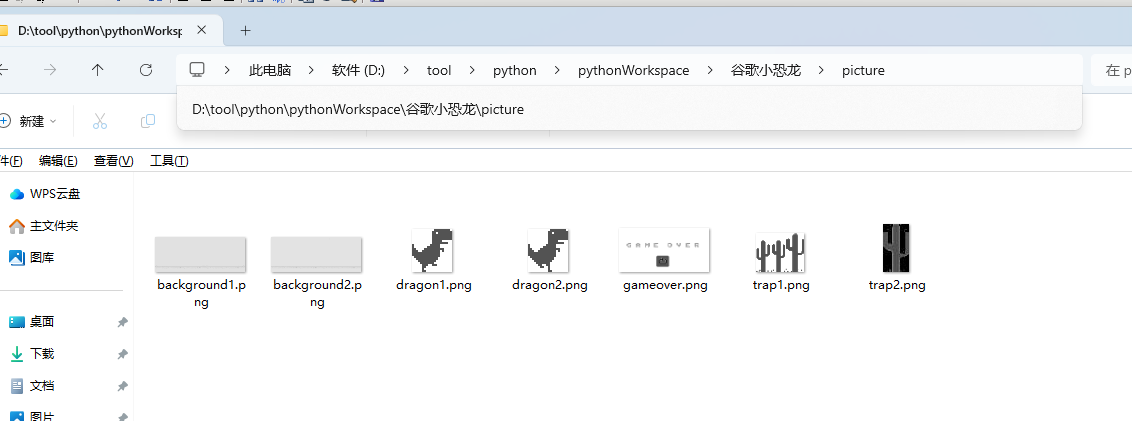The image size is (1132, 421).
Task: Open the 编辑(E) menu
Action: pos(58,161)
